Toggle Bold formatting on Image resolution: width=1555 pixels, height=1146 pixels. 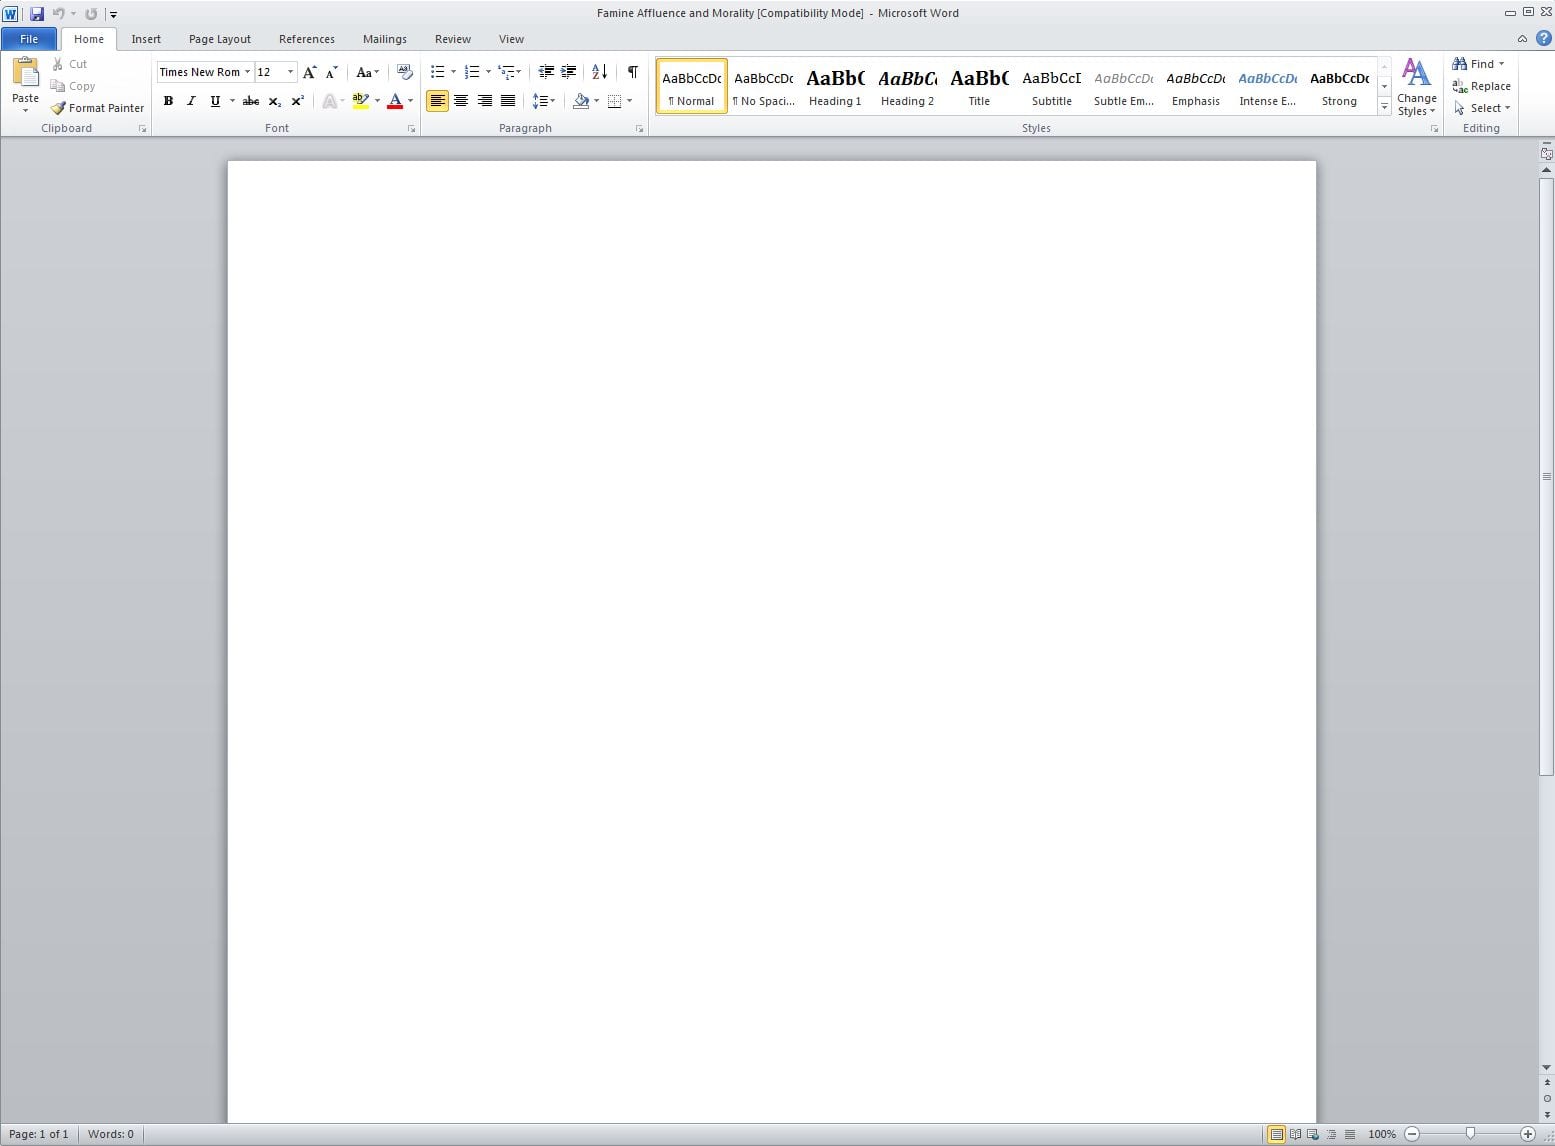coord(168,101)
